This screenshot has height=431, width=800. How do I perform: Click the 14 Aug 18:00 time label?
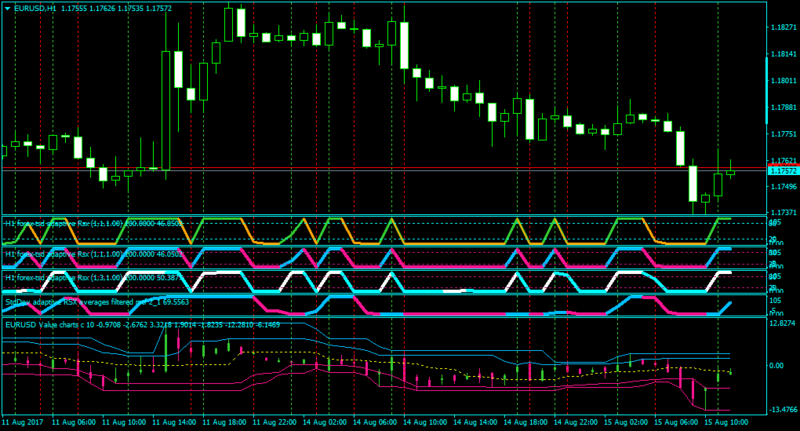click(x=526, y=422)
